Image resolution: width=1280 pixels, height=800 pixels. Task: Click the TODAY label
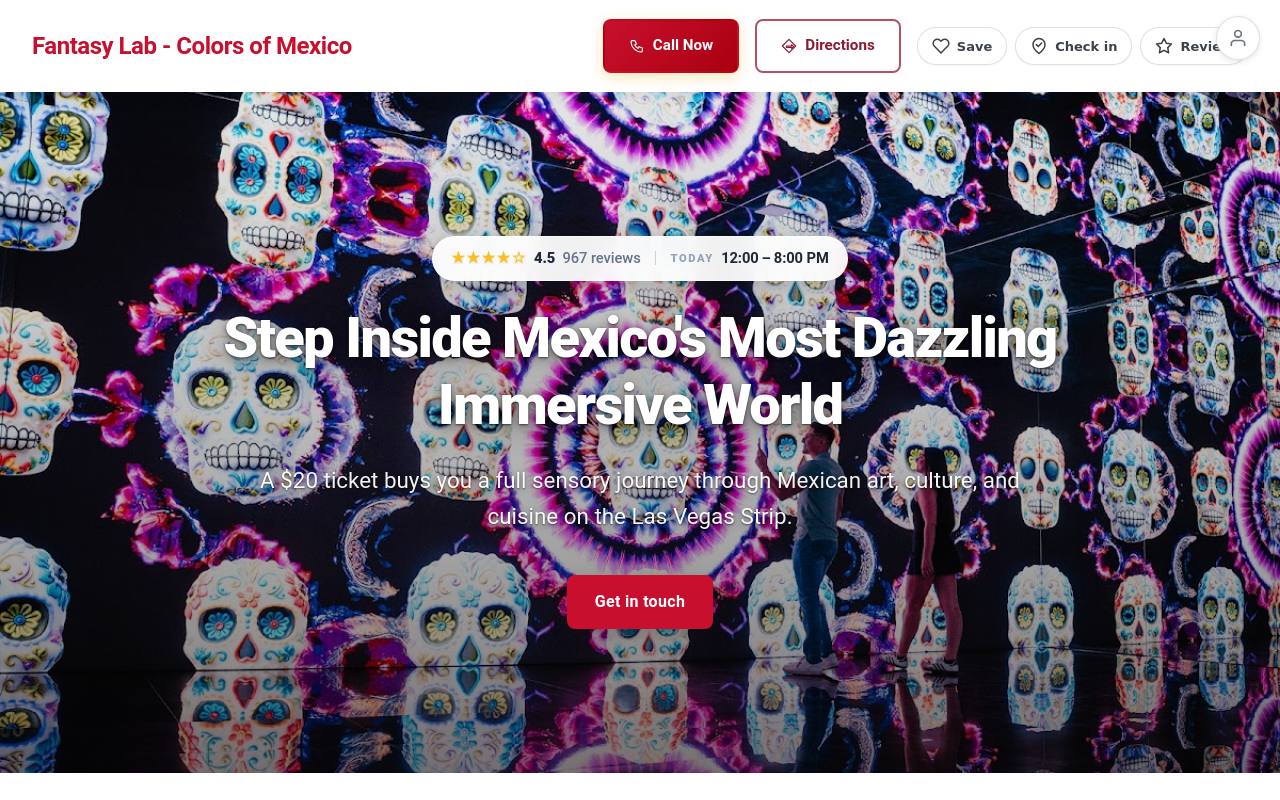[692, 258]
